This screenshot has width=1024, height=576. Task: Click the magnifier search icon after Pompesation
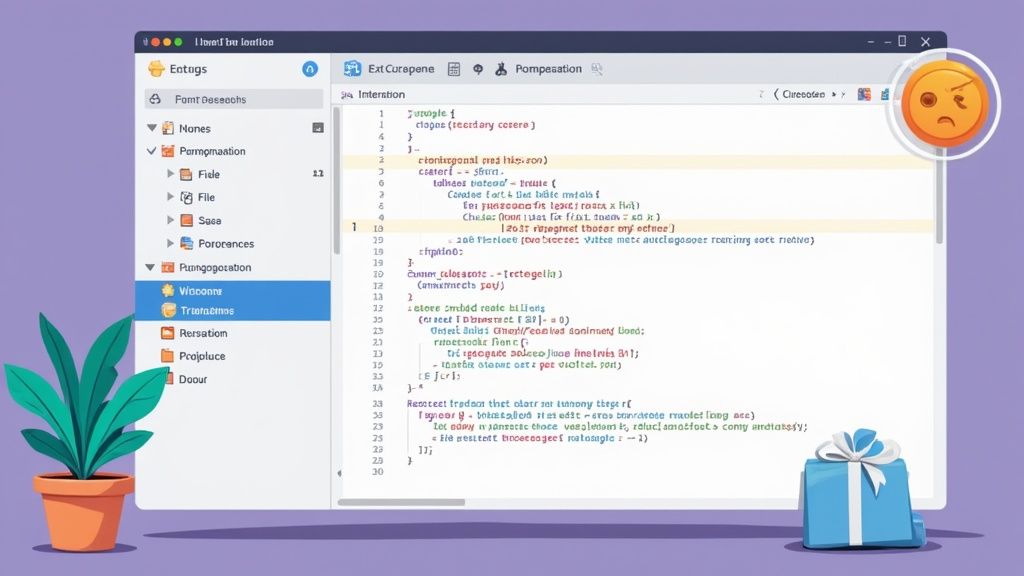coord(597,69)
